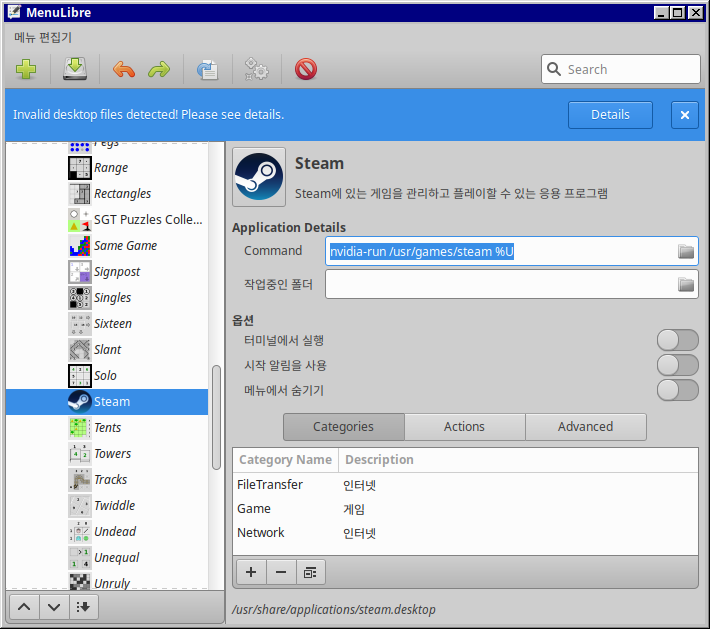Click the 메뉴 편집기 subtitle text
This screenshot has height=629, width=710.
point(43,38)
